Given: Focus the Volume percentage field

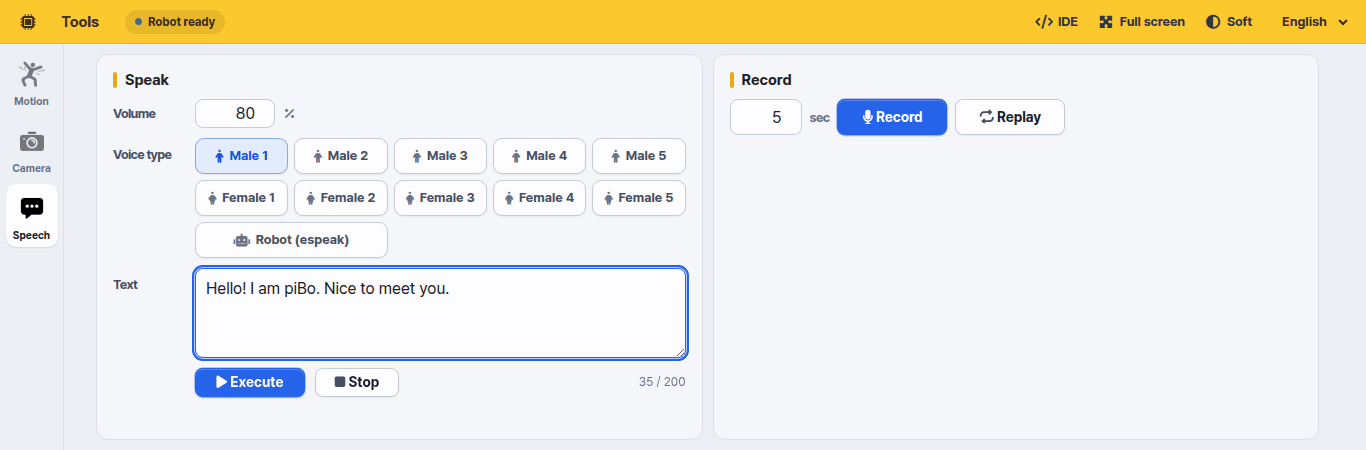Looking at the screenshot, I should point(235,113).
